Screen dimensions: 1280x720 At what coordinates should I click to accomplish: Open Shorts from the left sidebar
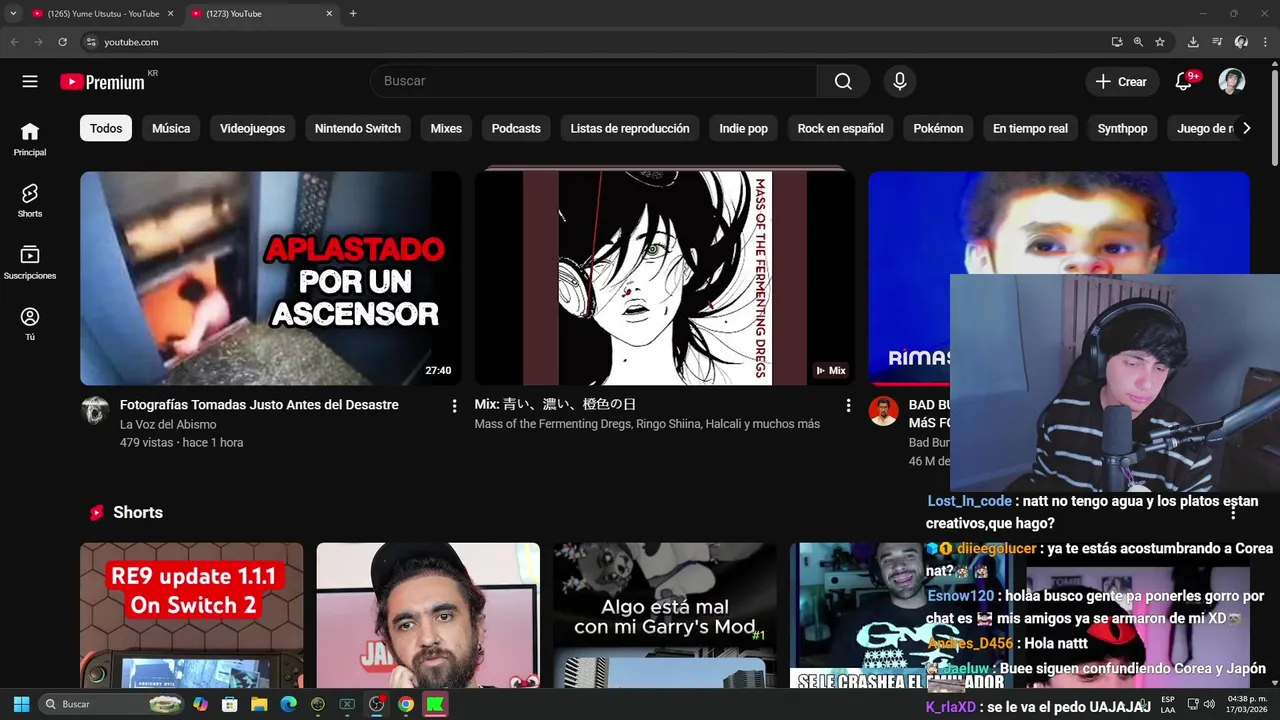[30, 200]
